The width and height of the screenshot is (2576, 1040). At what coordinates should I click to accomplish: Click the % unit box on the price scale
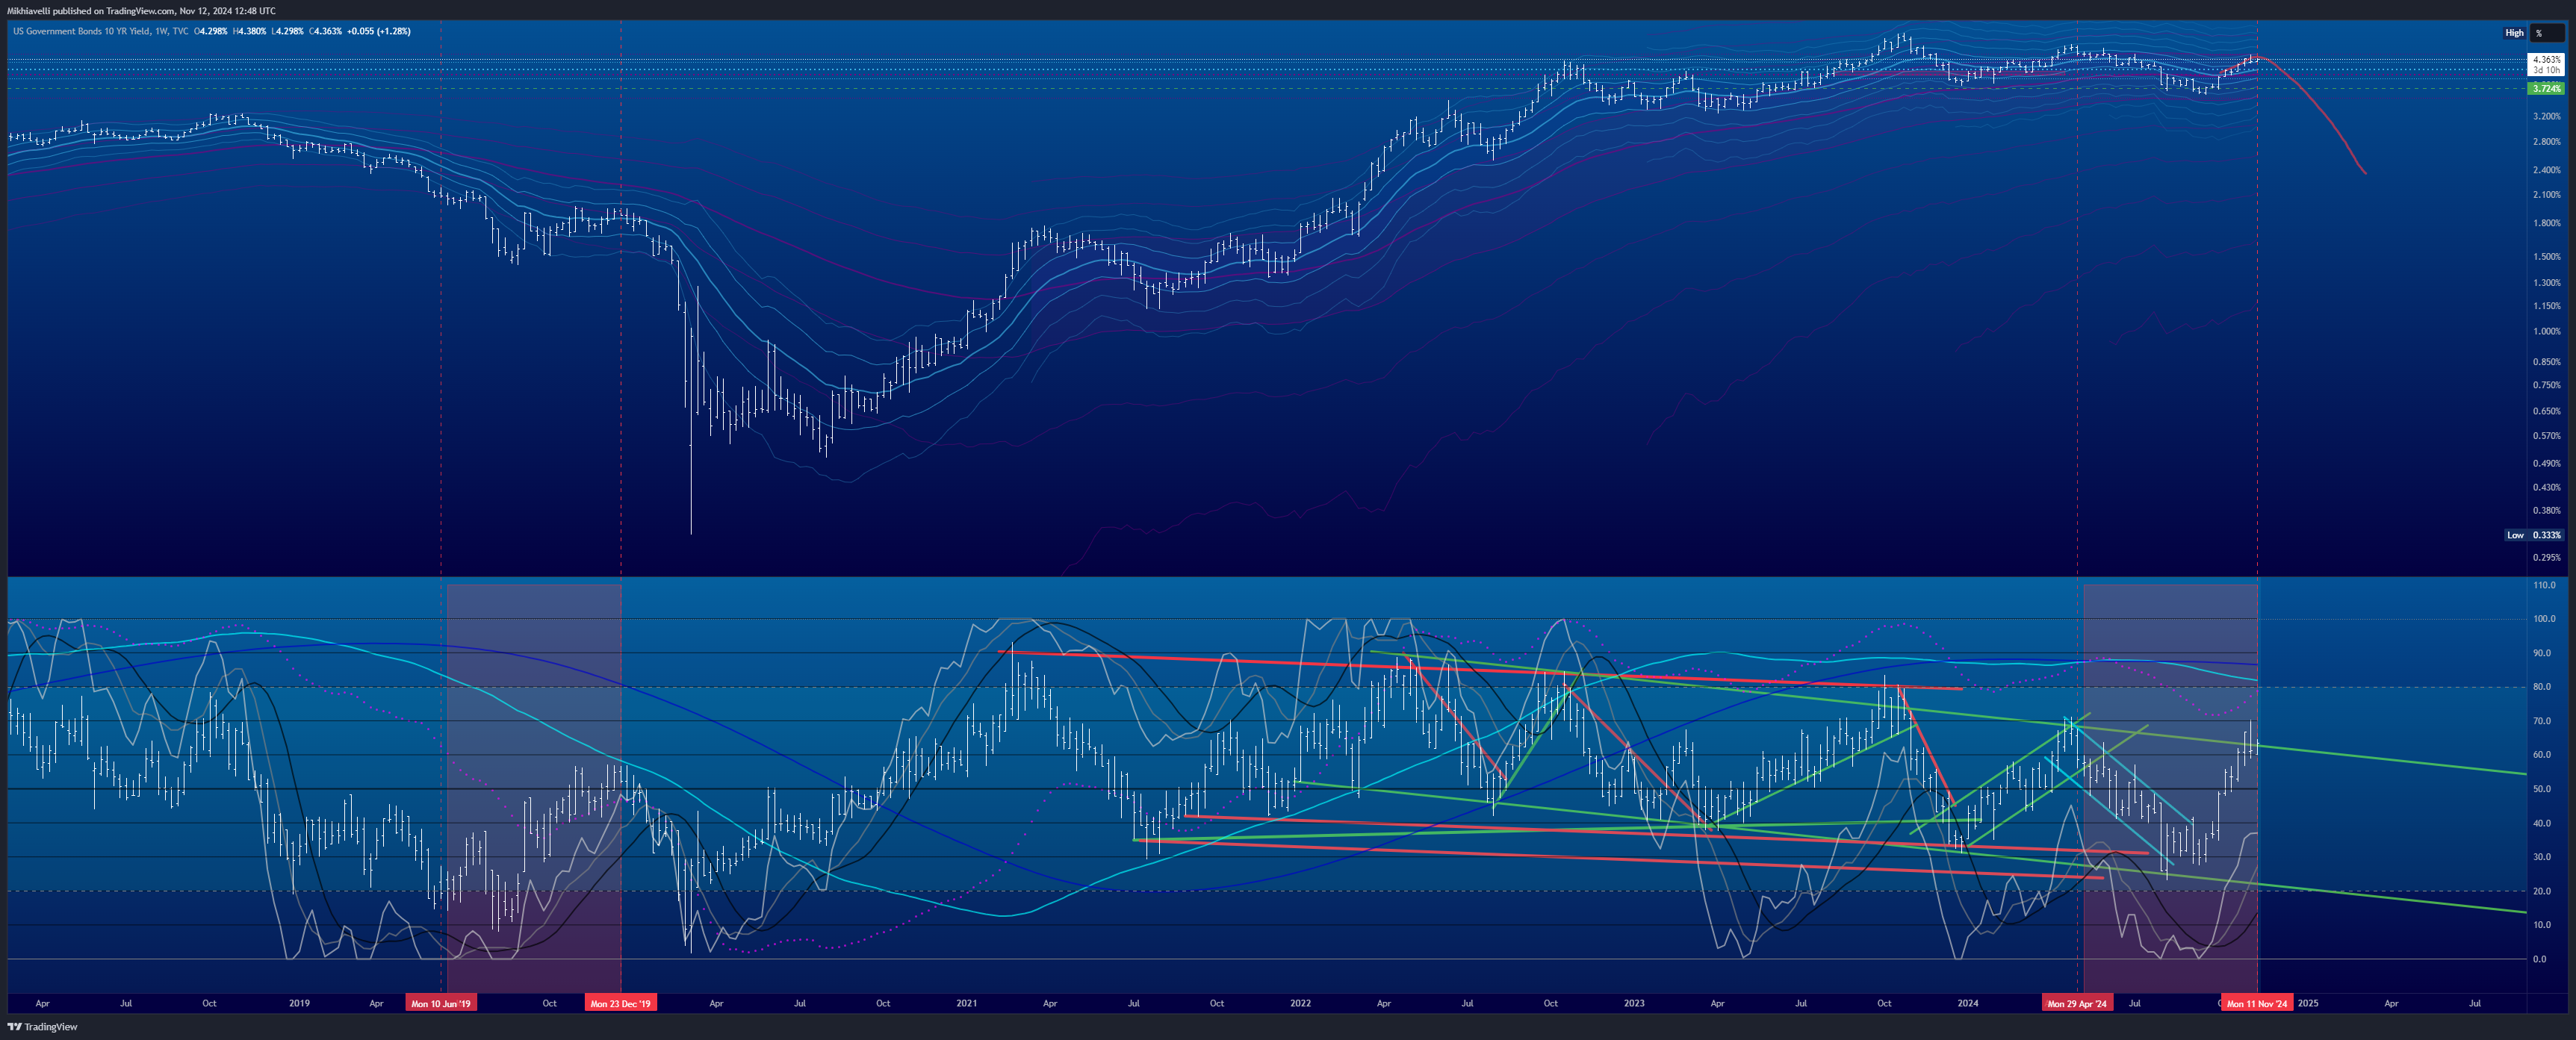[2546, 33]
